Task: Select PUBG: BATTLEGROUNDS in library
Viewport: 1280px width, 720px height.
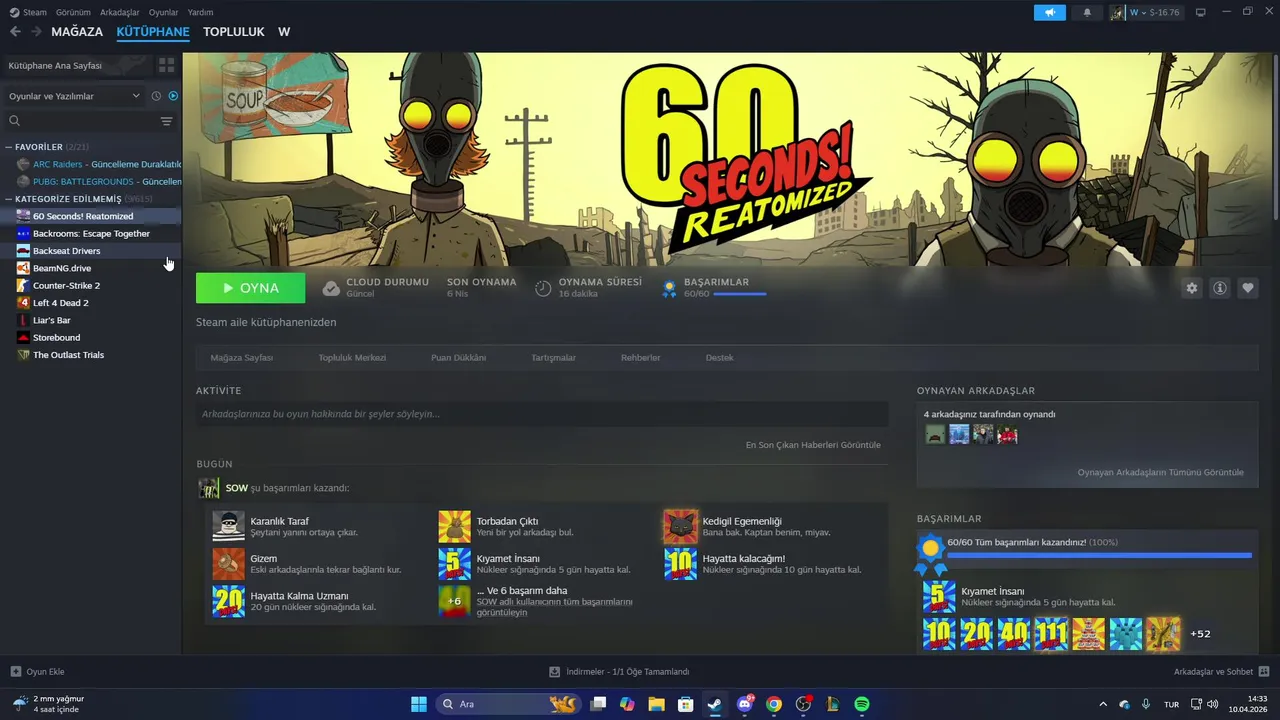Action: coord(98,181)
